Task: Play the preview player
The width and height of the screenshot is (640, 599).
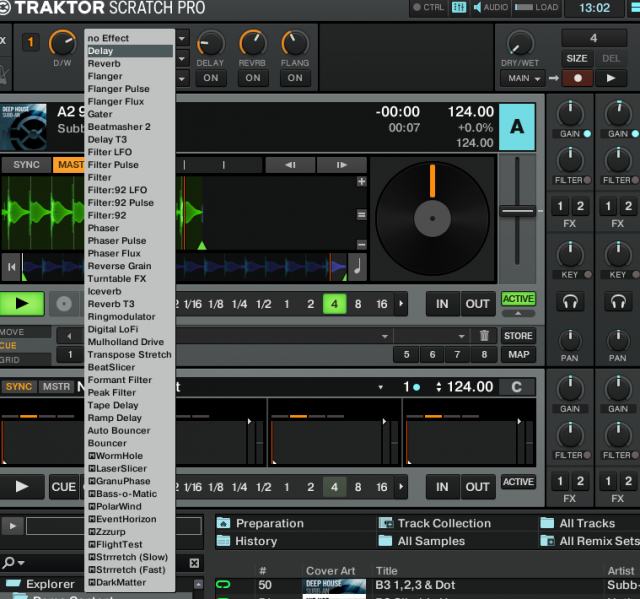Action: click(12, 526)
